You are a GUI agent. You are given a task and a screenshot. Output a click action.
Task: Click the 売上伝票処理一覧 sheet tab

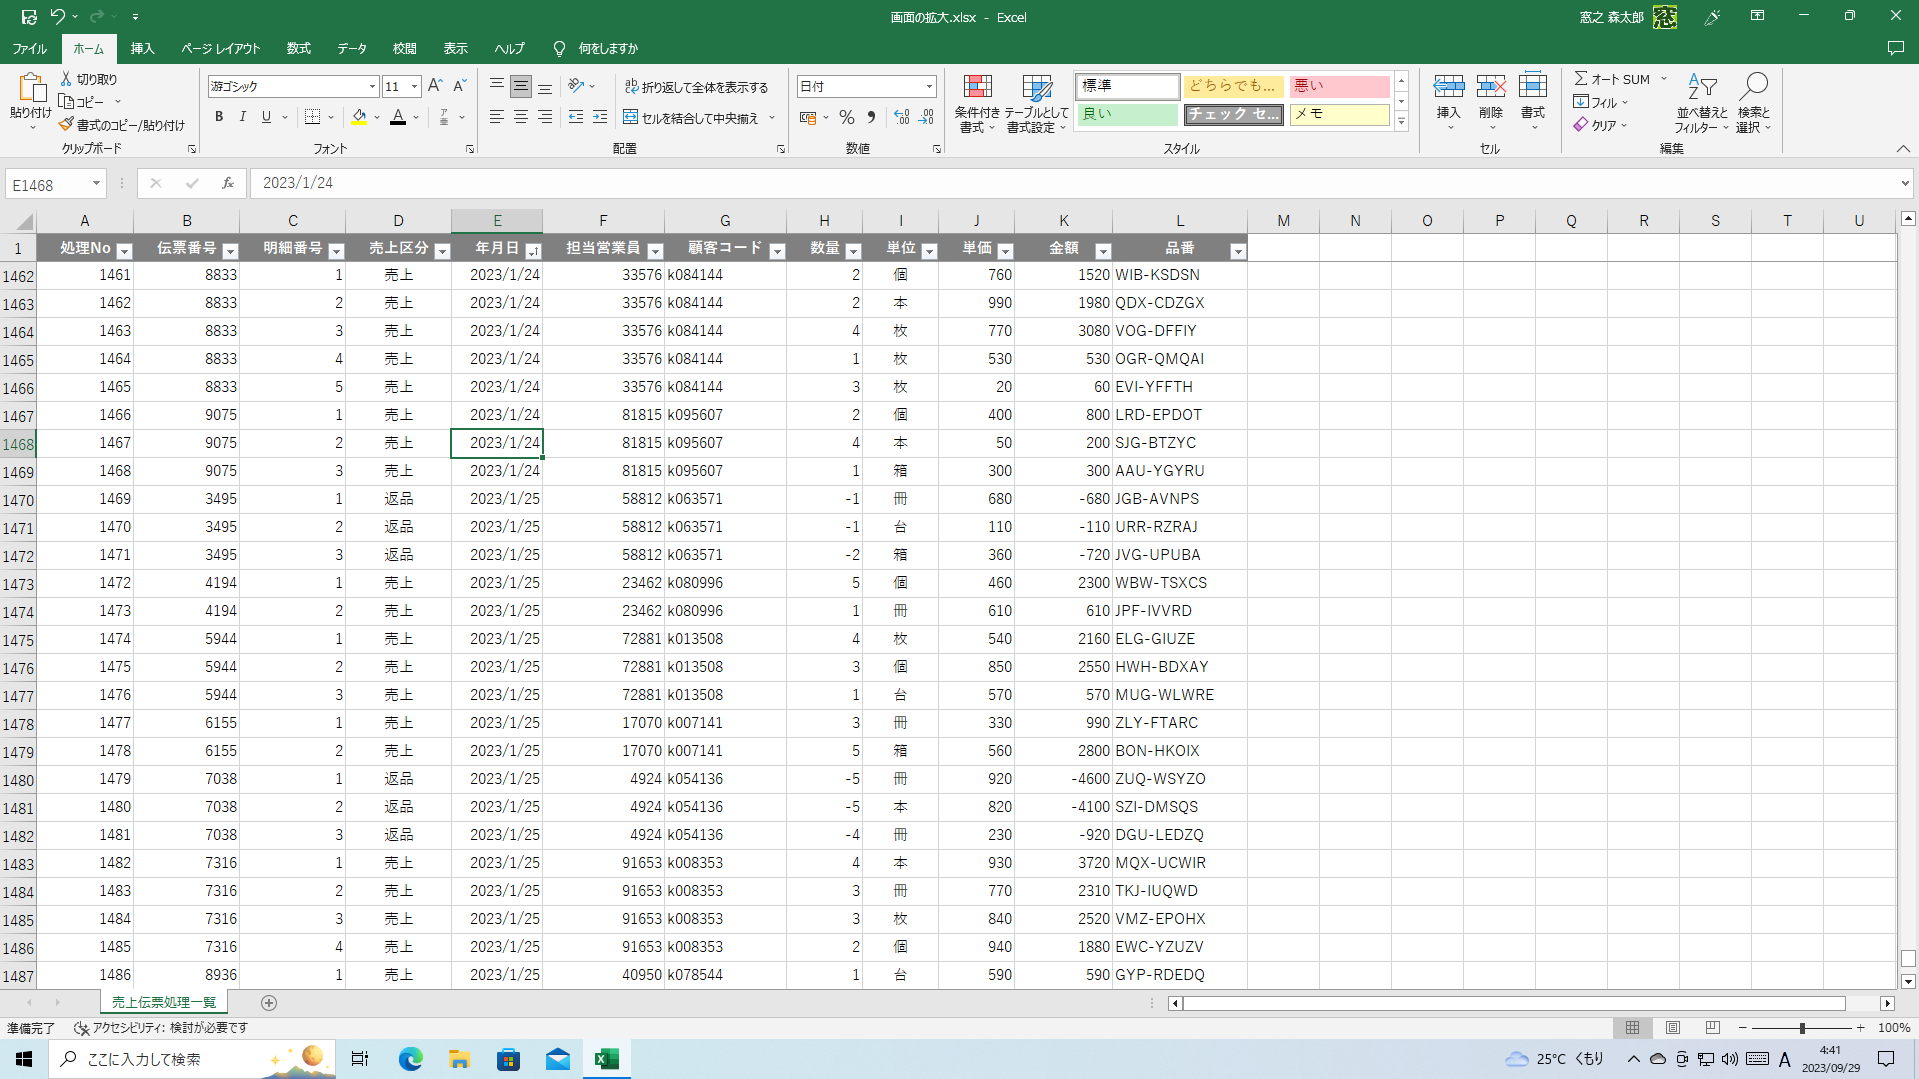point(164,1002)
